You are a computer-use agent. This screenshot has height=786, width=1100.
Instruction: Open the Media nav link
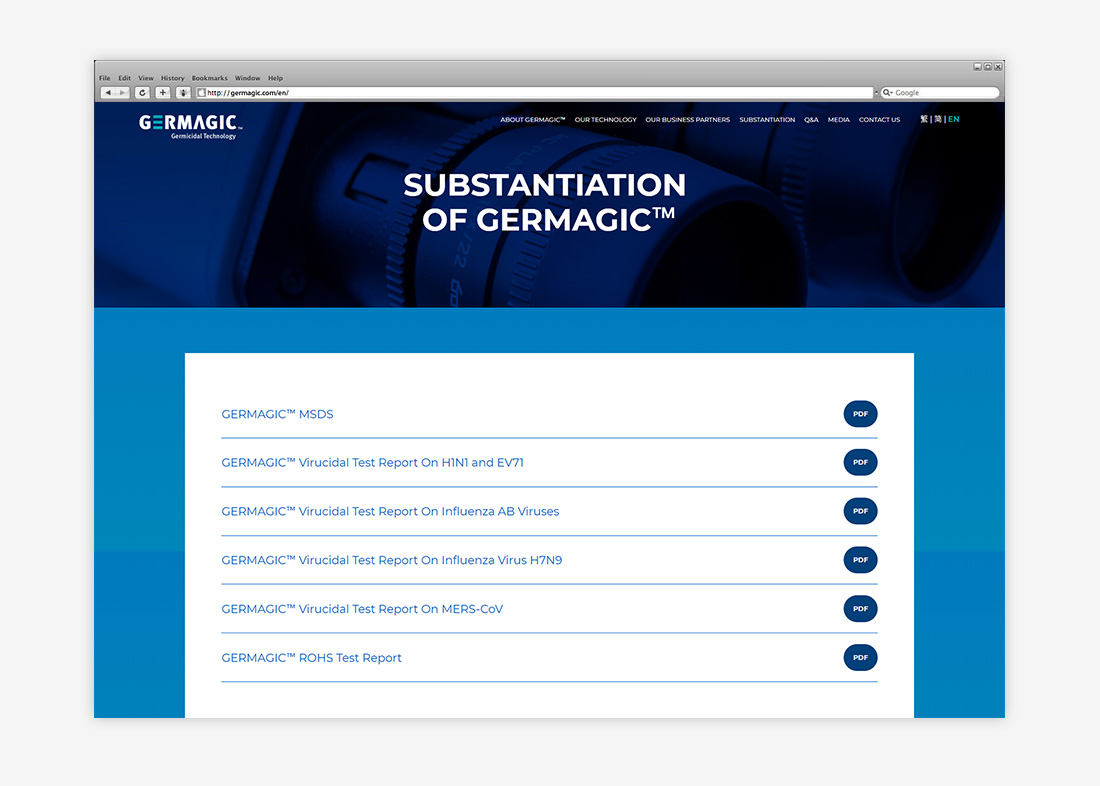[839, 120]
